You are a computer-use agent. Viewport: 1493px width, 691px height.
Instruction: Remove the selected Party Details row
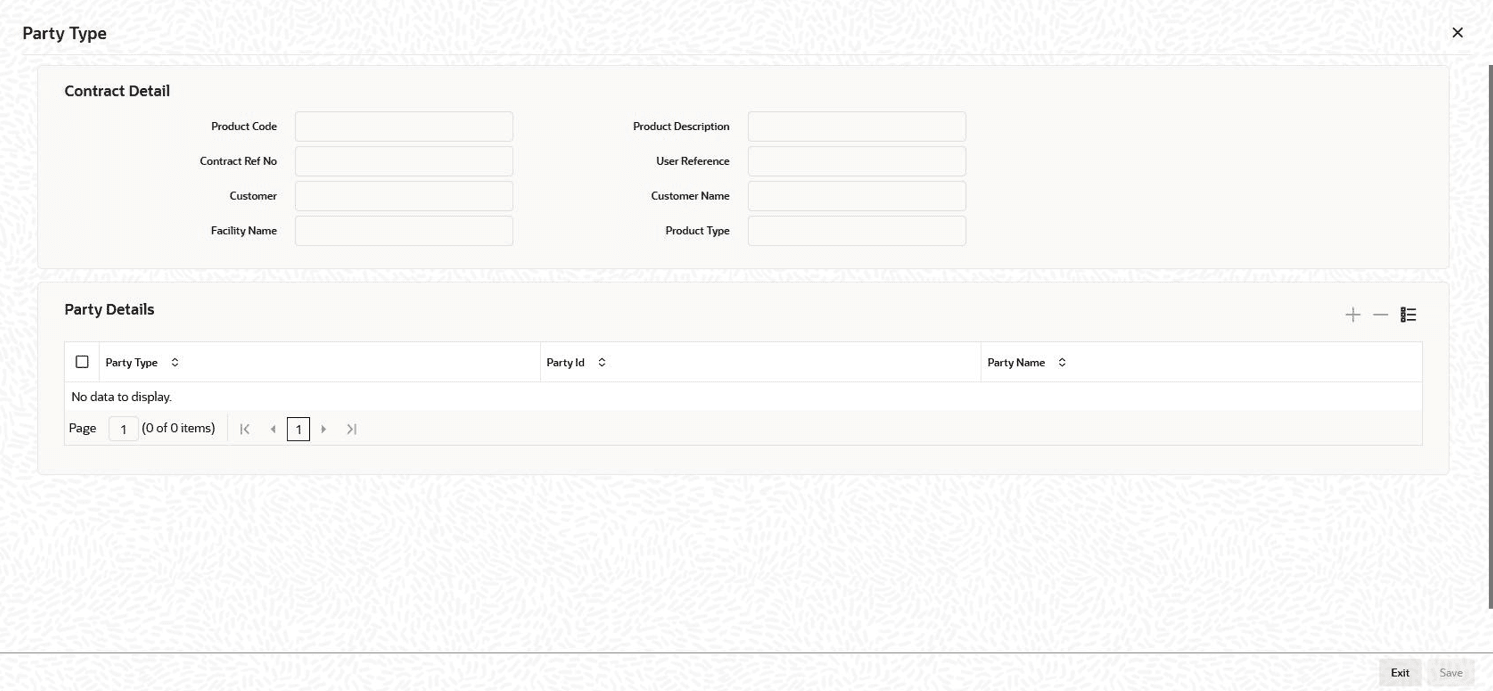pos(1381,315)
